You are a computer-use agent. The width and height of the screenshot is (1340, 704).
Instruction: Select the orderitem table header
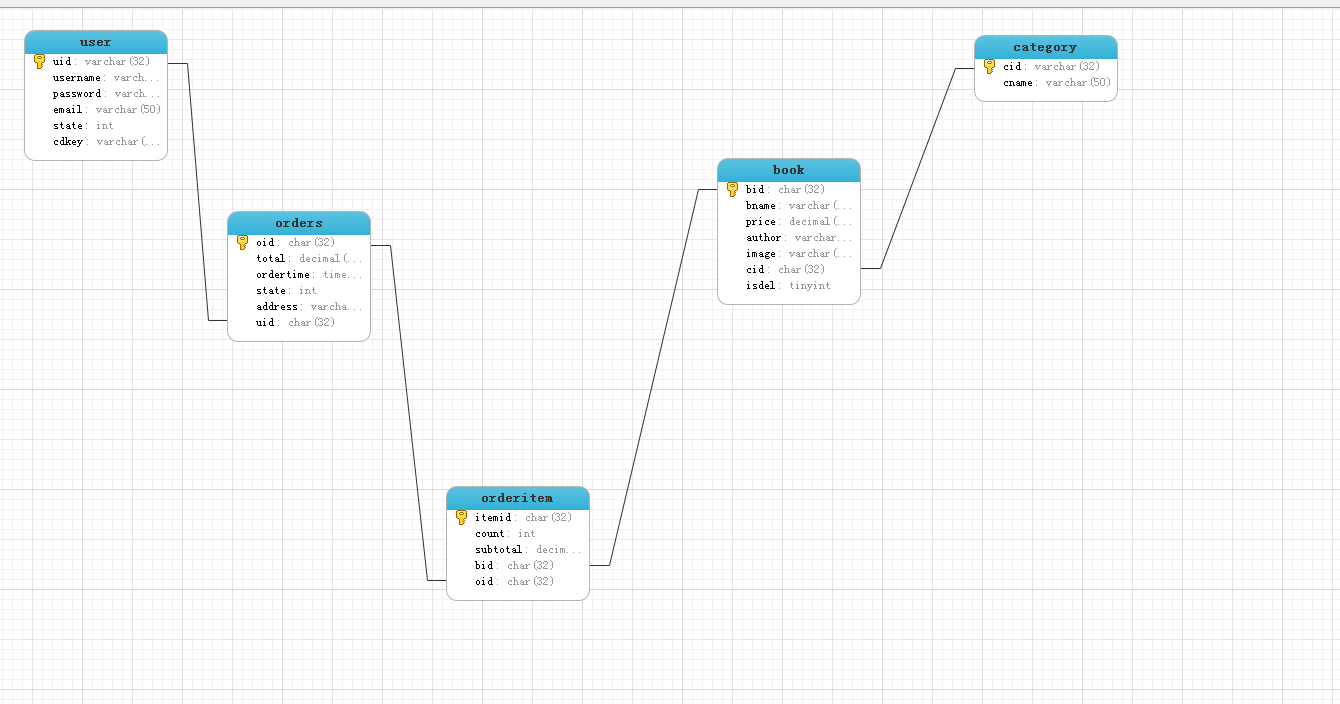coord(518,498)
